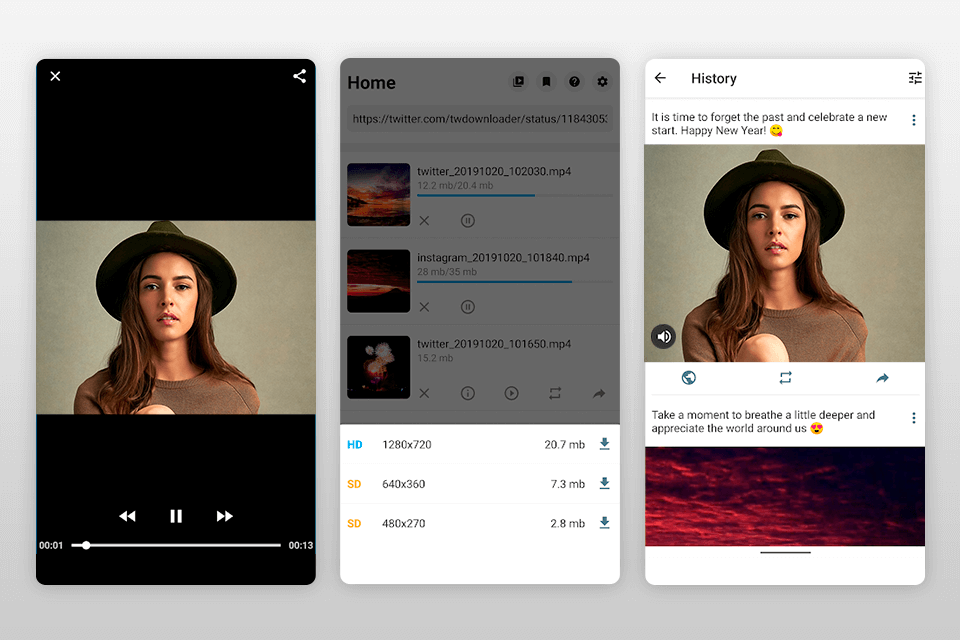This screenshot has height=640, width=960.
Task: Share the twitter_20191020_101650.mp4 file
Action: click(599, 393)
